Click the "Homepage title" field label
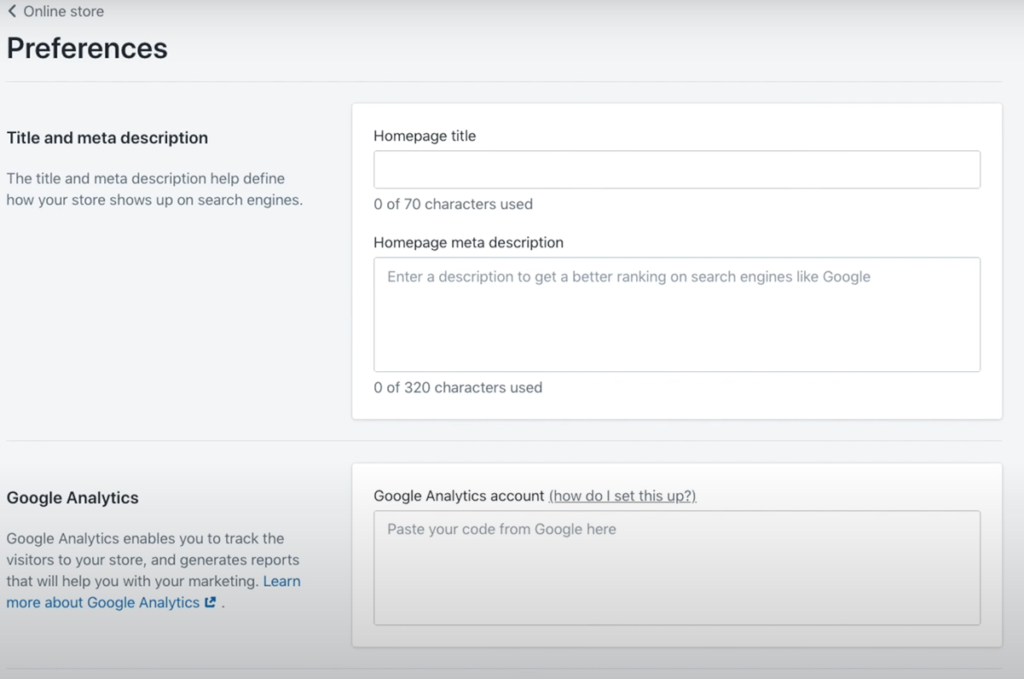The image size is (1024, 679). 424,136
